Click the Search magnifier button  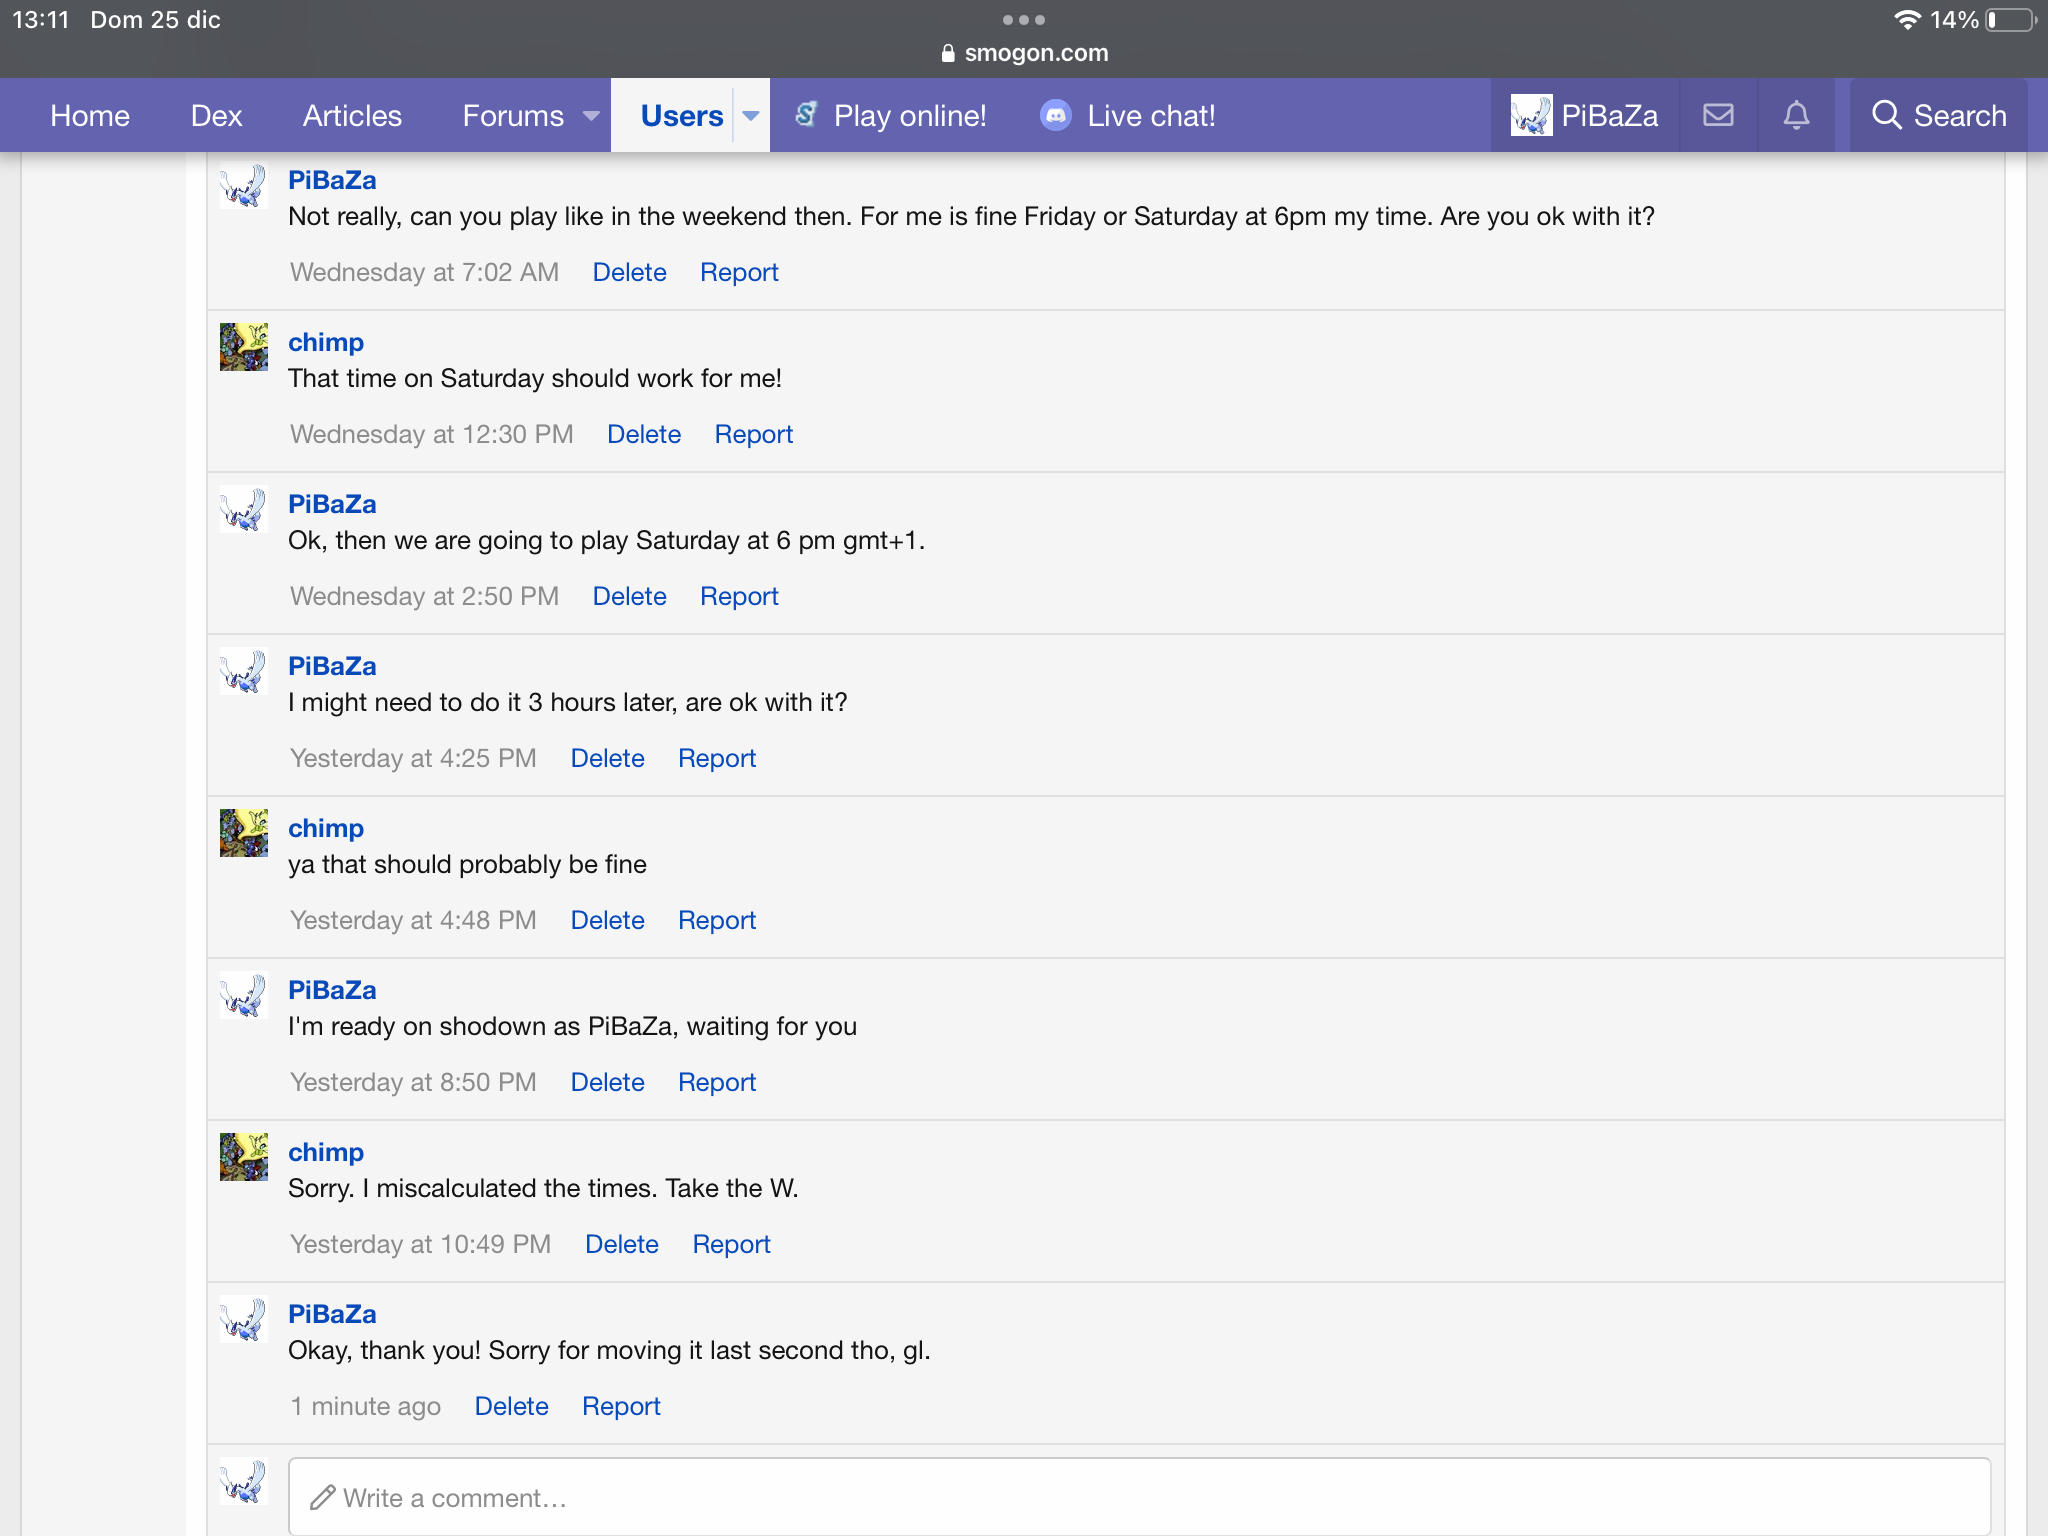[1938, 115]
